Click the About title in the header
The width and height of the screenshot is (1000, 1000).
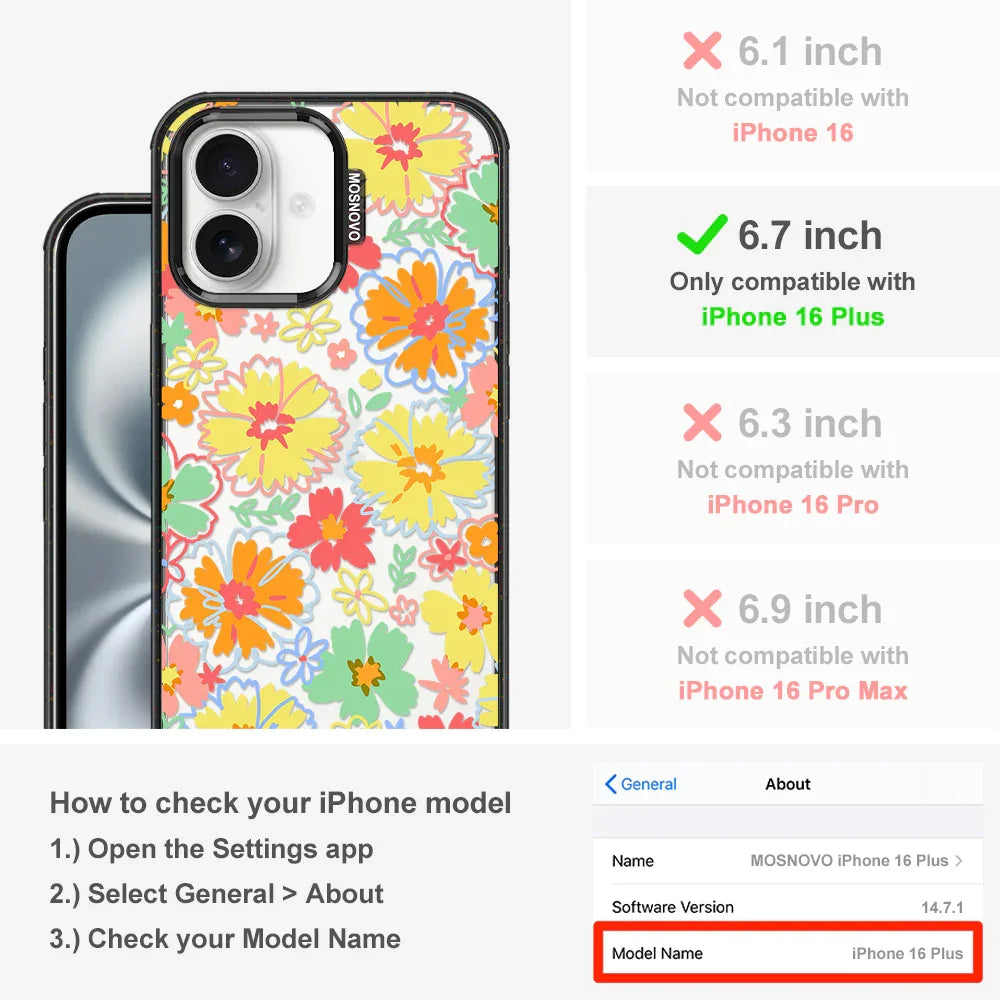click(x=788, y=784)
